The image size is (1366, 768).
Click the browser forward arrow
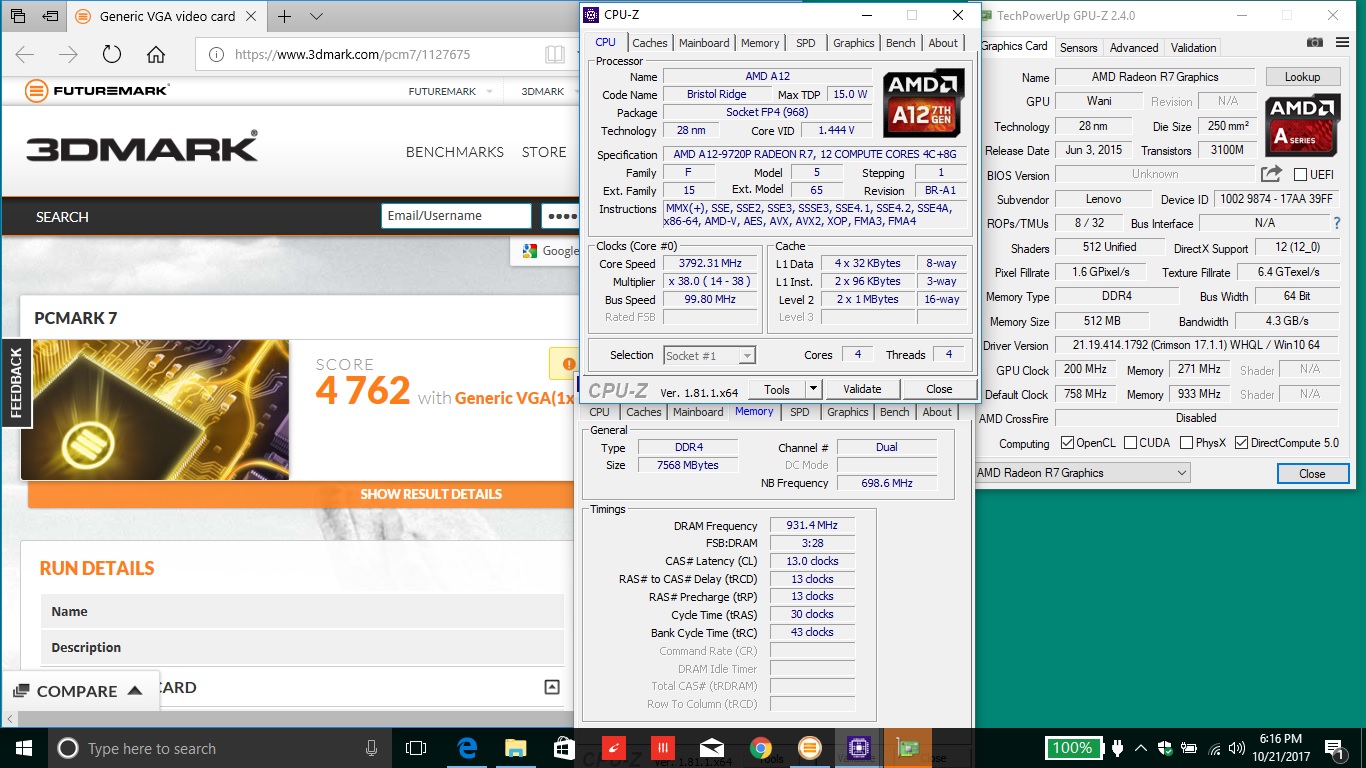click(x=68, y=54)
